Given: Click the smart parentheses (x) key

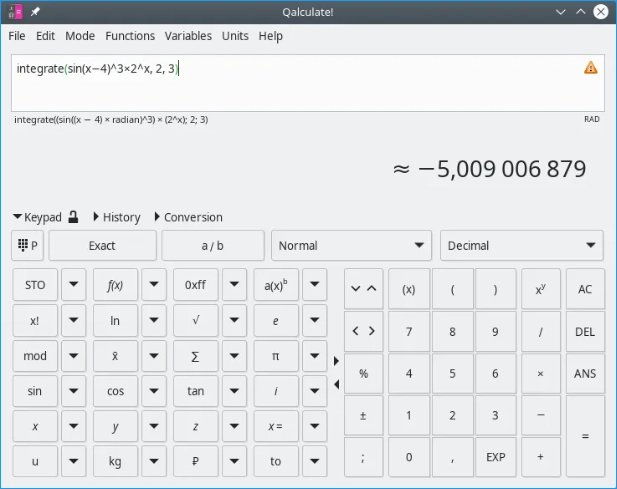Looking at the screenshot, I should pyautogui.click(x=409, y=289).
